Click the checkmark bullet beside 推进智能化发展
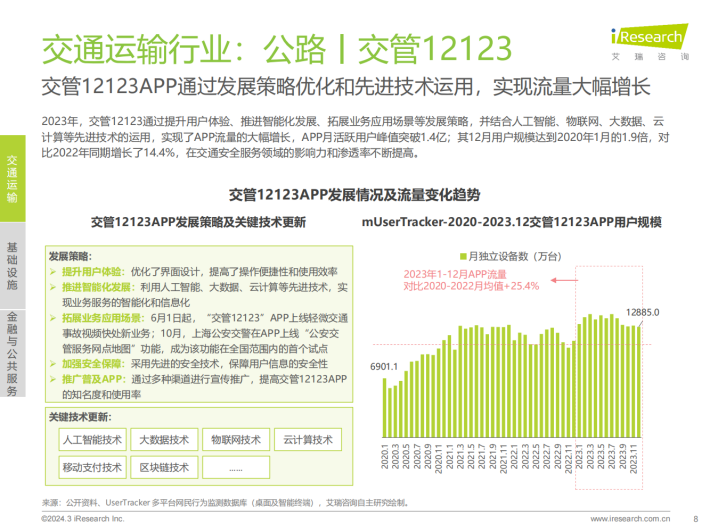Image resolution: width=710 pixels, height=532 pixels. click(55, 287)
